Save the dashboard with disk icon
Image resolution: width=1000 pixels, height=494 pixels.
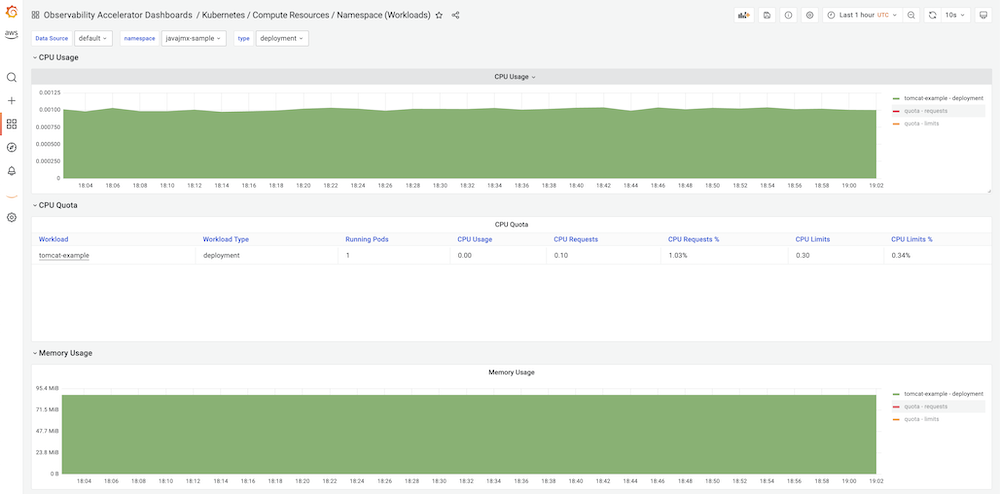[x=767, y=15]
